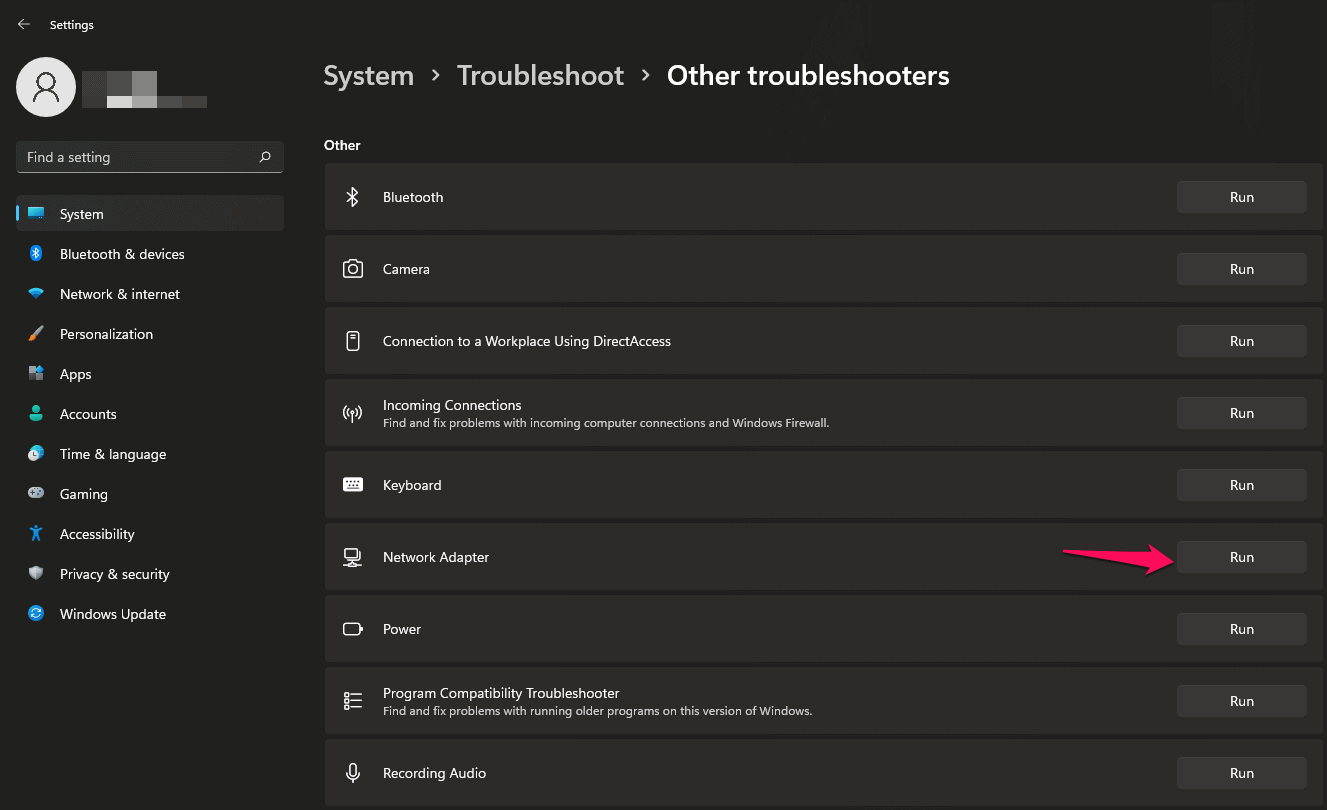Click the "Other troubleshooters" page title
1327x810 pixels.
click(x=808, y=76)
